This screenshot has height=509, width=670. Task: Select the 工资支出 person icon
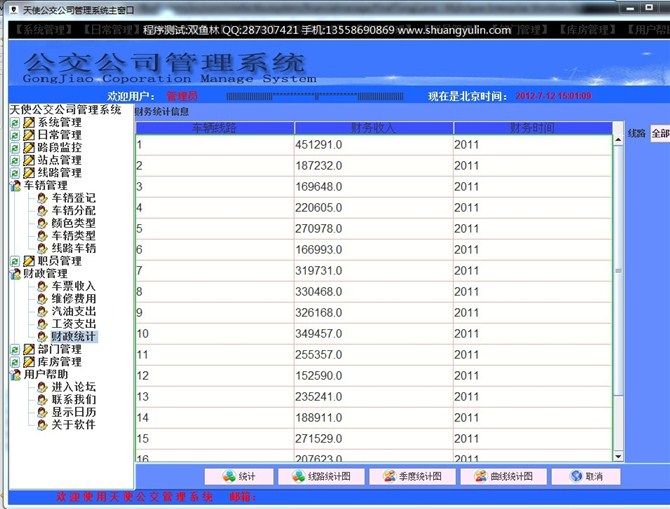click(x=43, y=324)
